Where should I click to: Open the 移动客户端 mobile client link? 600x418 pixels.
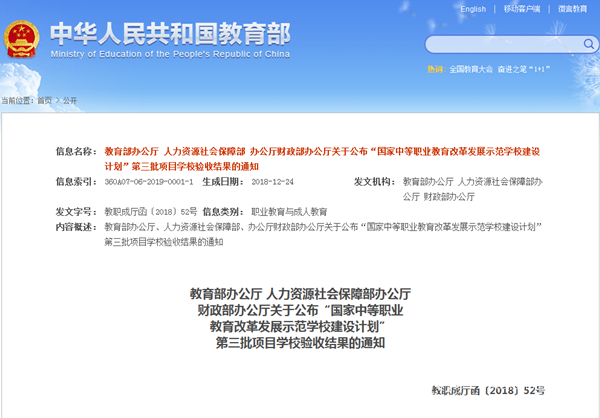524,9
